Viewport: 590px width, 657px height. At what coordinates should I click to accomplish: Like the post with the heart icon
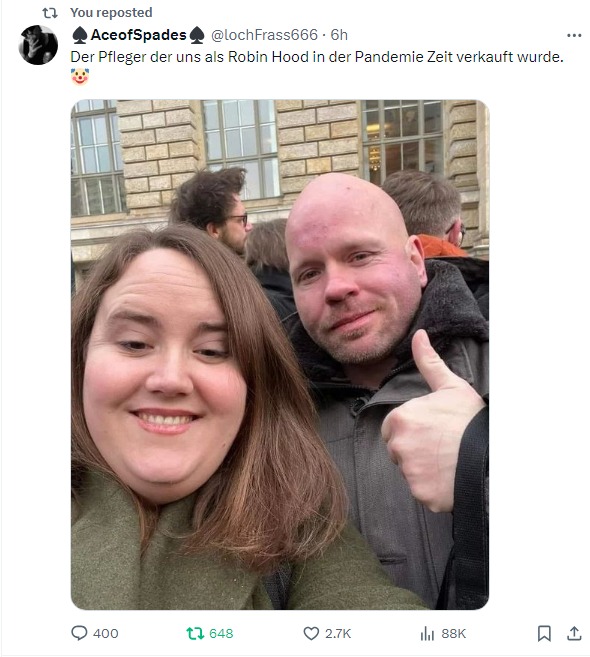[x=311, y=633]
